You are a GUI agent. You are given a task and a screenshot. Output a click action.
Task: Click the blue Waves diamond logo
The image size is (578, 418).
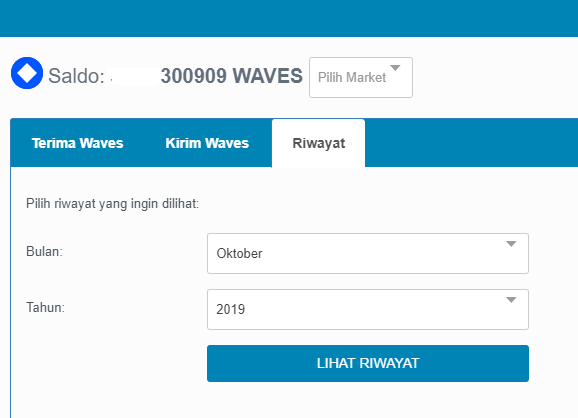click(27, 73)
